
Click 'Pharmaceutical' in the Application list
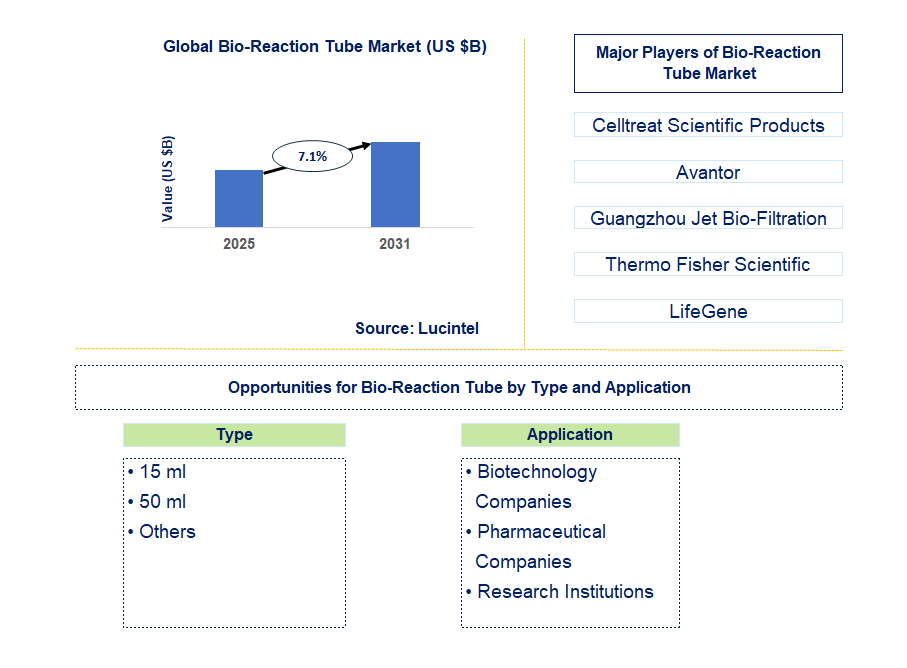(541, 532)
